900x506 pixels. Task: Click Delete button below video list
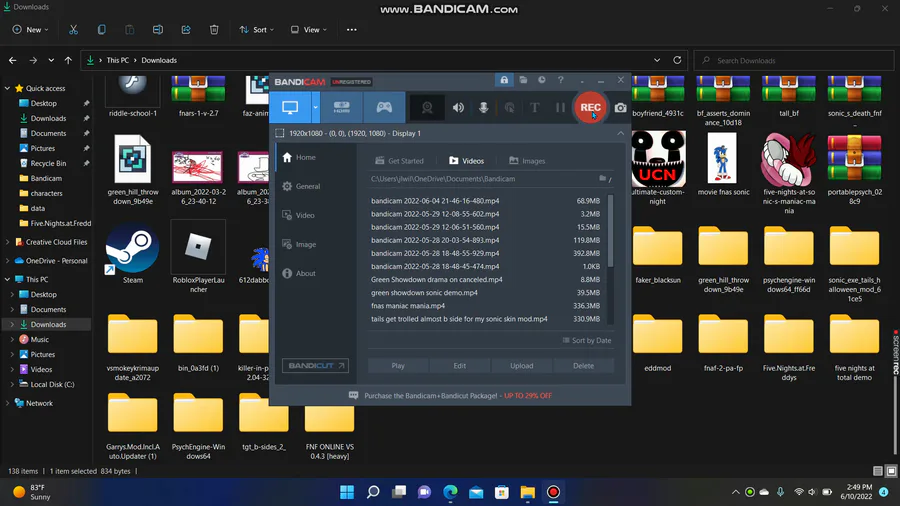tap(583, 365)
